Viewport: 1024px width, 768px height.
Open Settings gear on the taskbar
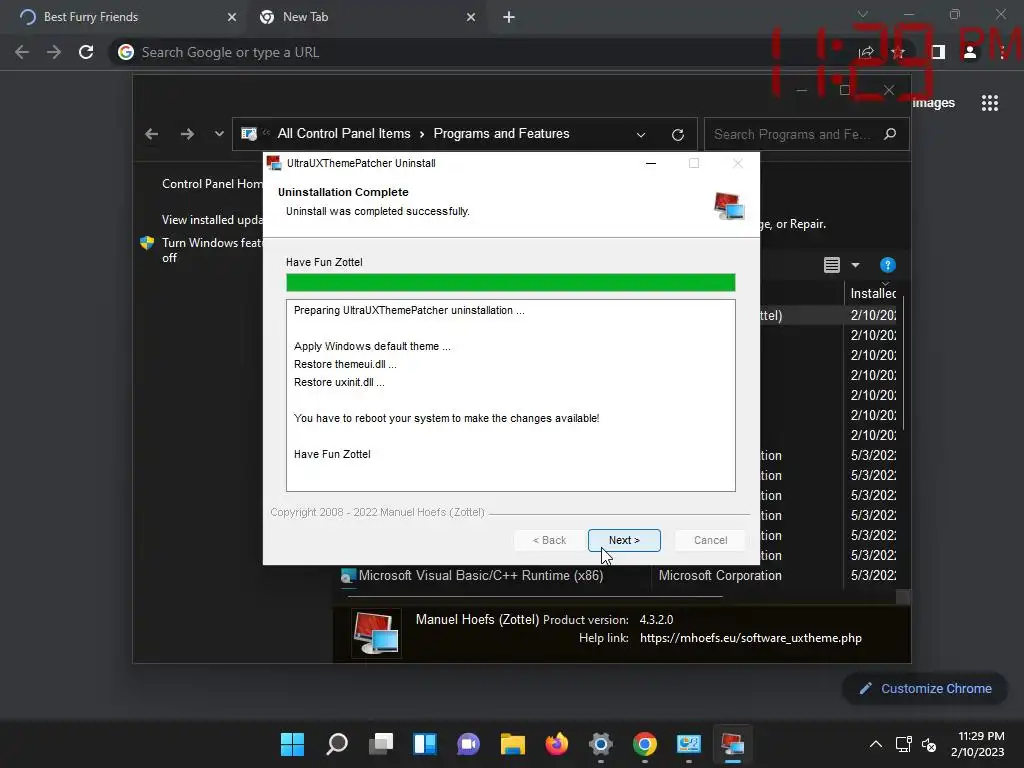(x=601, y=744)
